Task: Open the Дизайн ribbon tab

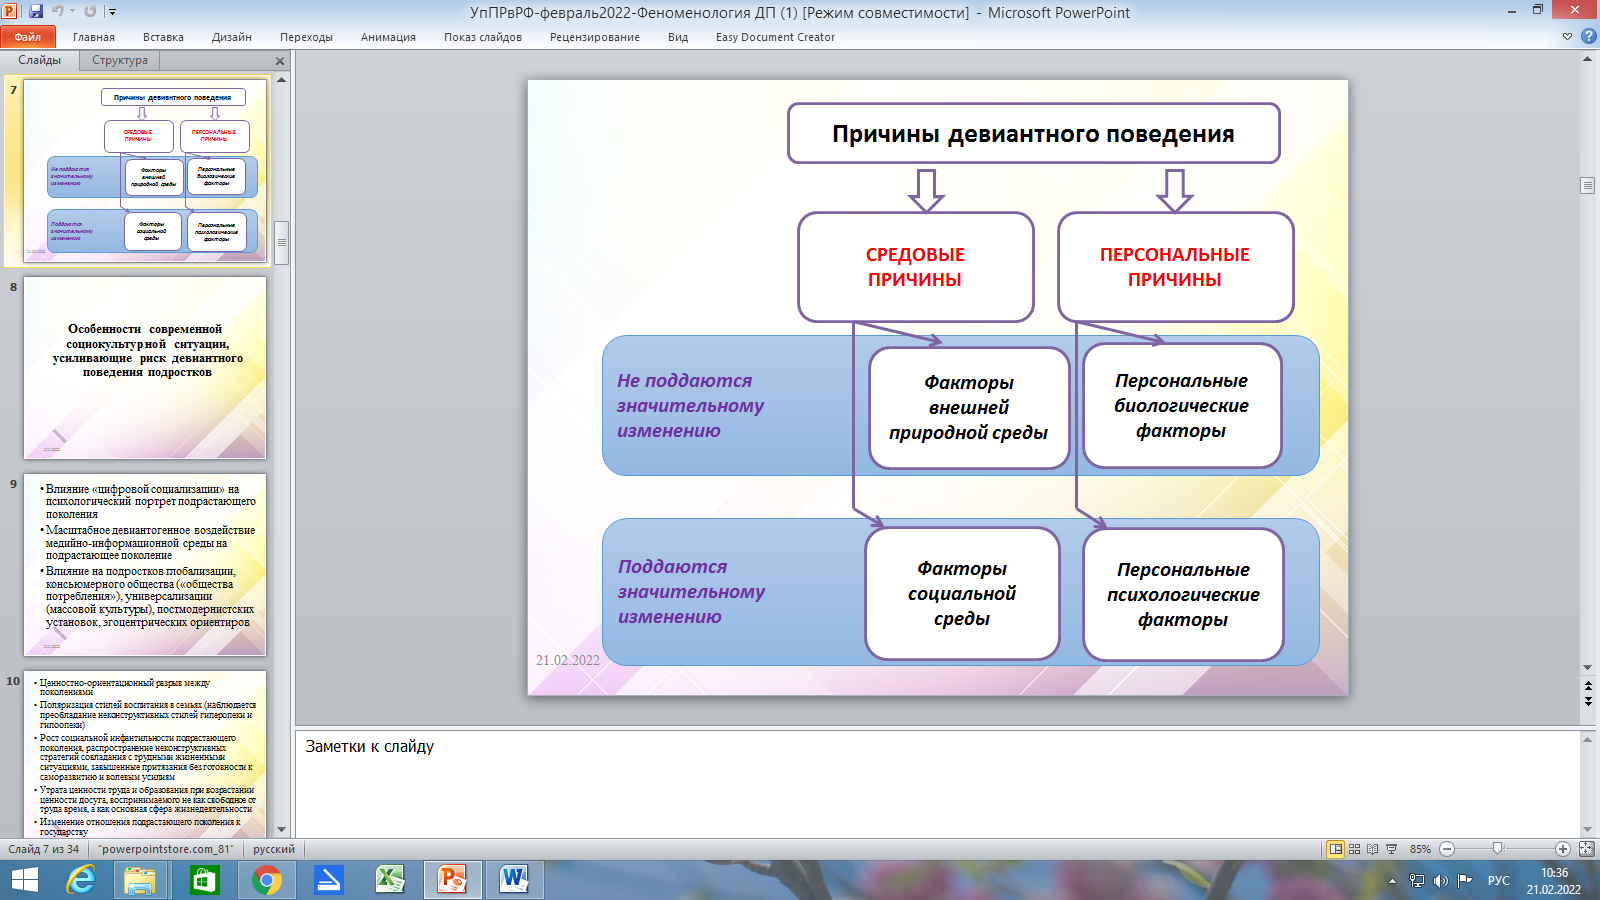Action: pos(232,37)
